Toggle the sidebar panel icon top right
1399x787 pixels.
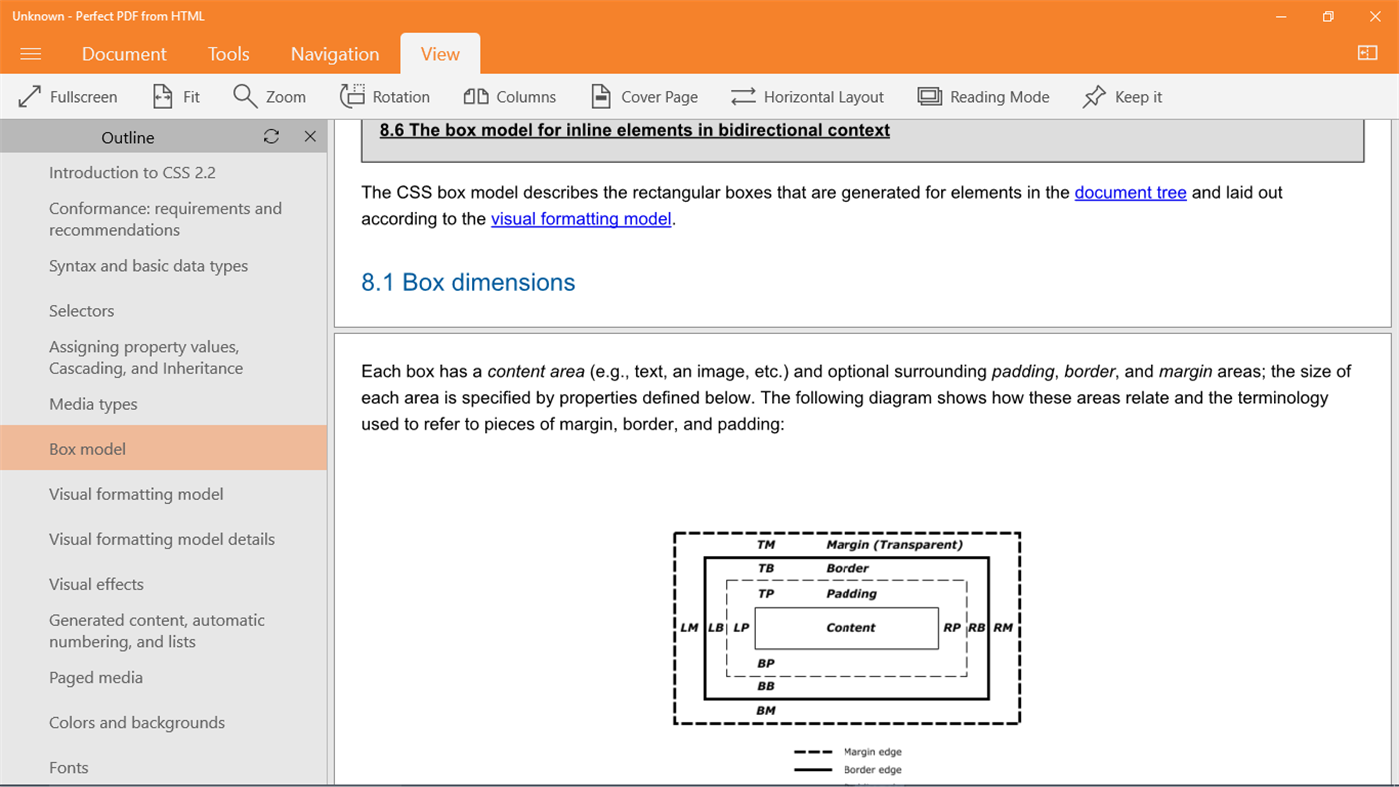(1367, 51)
